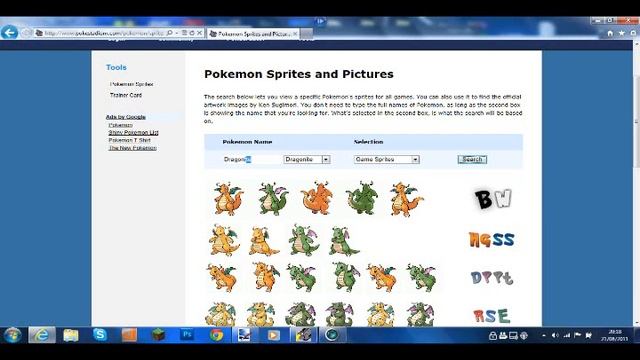Screen dimensions: 640x360
Task: Click the BW game logo
Action: pos(493,199)
